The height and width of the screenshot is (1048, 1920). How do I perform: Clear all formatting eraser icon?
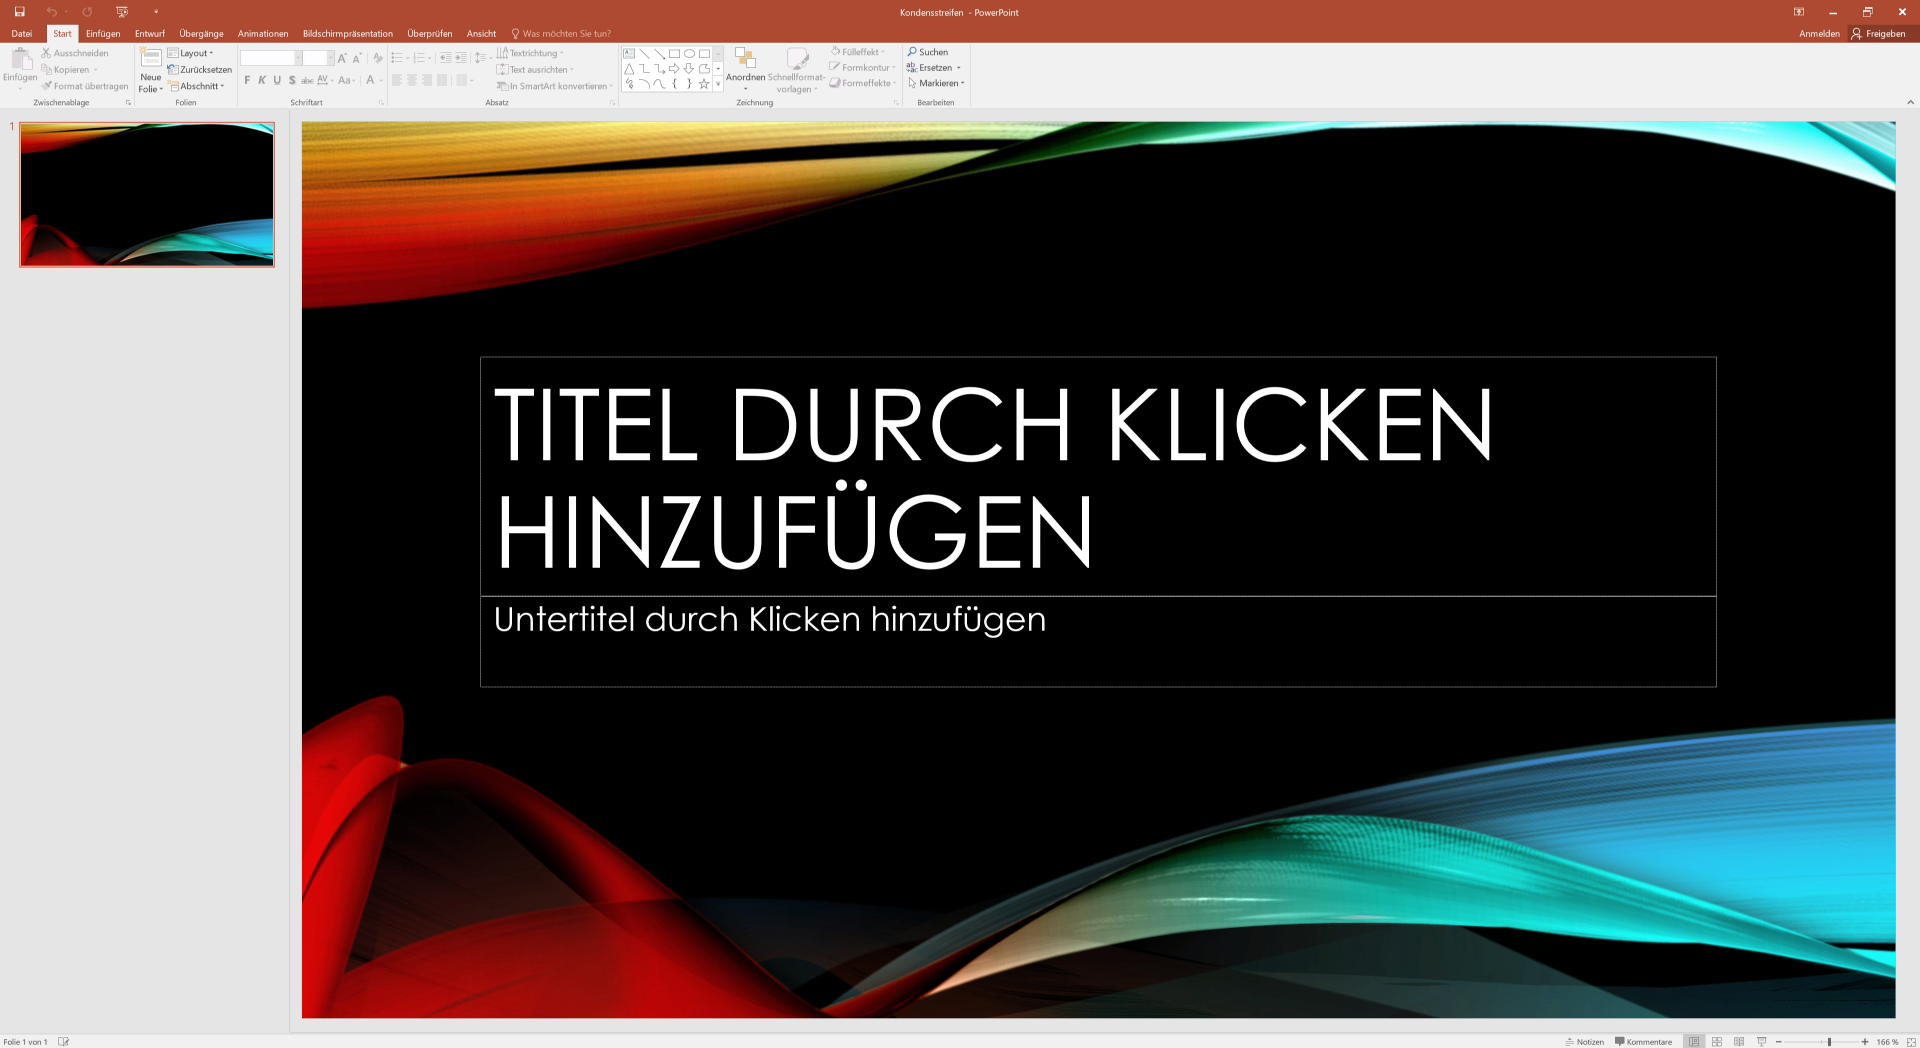pyautogui.click(x=378, y=58)
